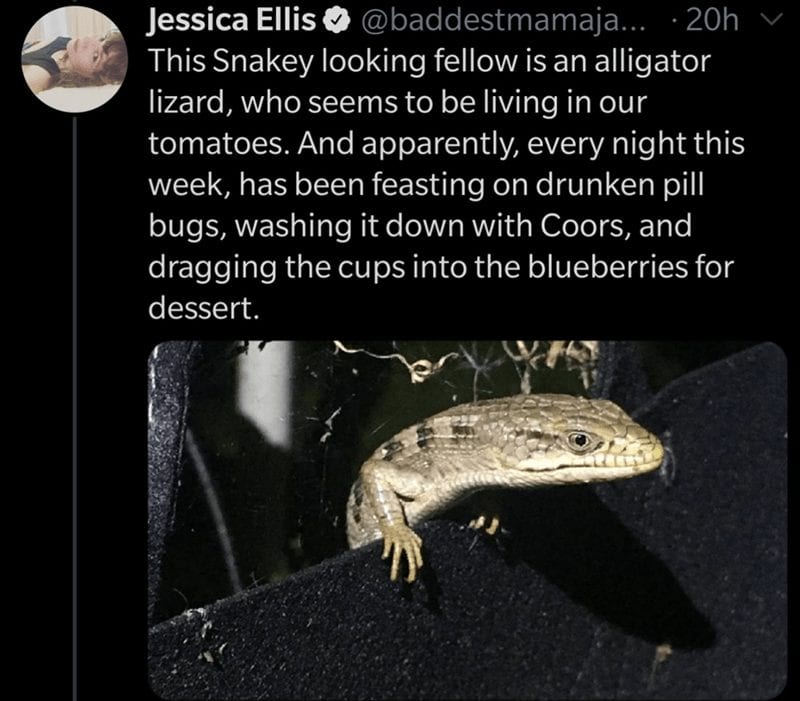Open the @baddestmamaja... handle link
Image resolution: width=800 pixels, height=701 pixels.
pyautogui.click(x=503, y=21)
